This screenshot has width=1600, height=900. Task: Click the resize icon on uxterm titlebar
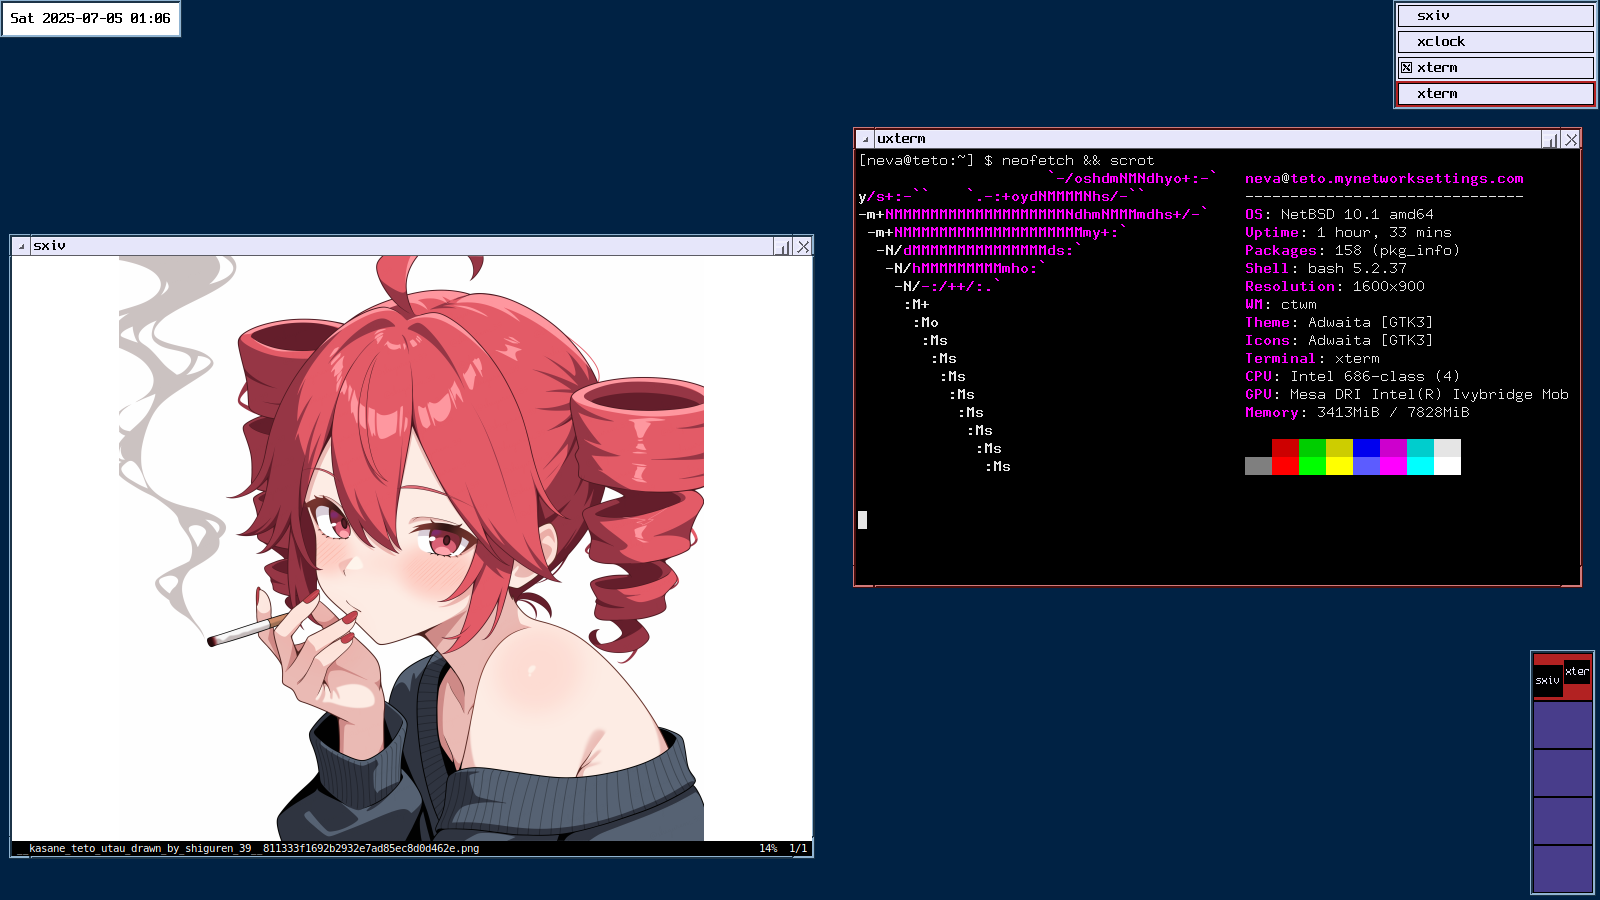[1551, 139]
